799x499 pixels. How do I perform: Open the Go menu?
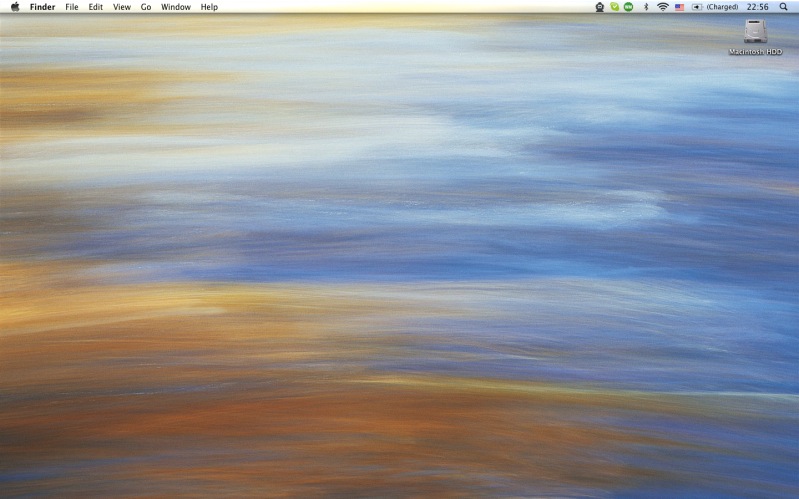[146, 7]
